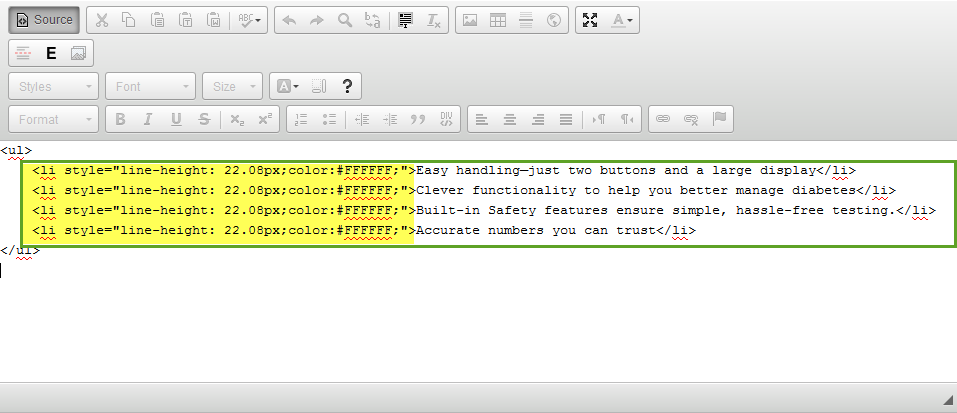Screen dimensions: 957x413
Task: Align text right
Action: [x=538, y=120]
